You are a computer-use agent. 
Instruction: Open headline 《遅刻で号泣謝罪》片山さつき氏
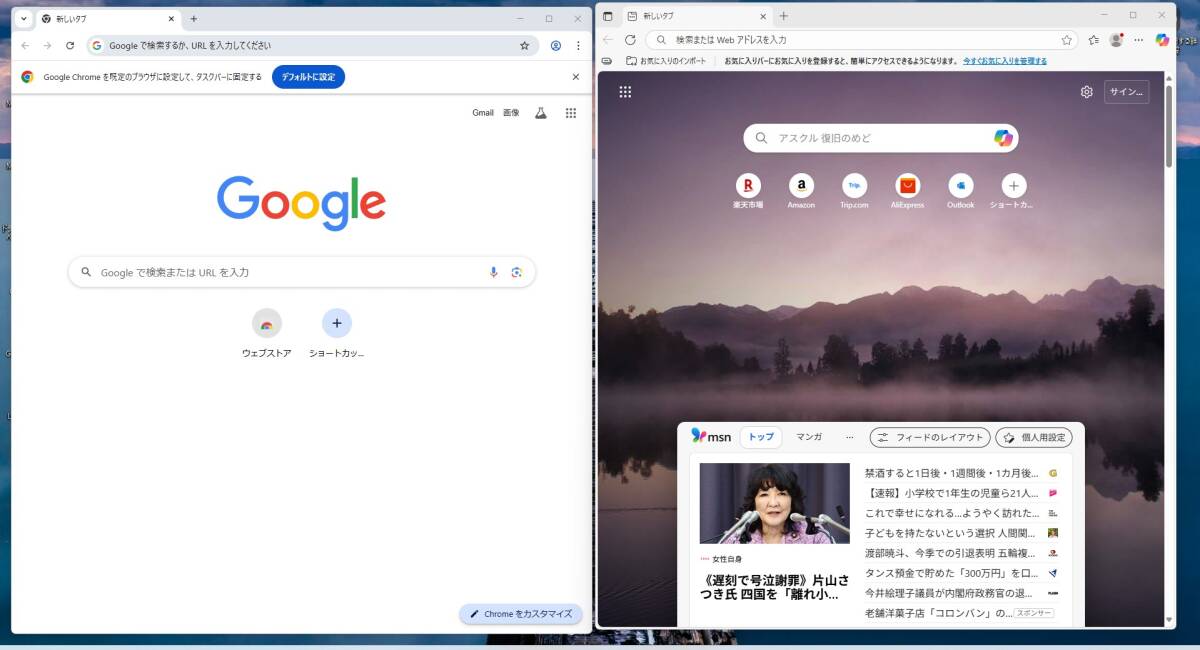pyautogui.click(x=775, y=587)
